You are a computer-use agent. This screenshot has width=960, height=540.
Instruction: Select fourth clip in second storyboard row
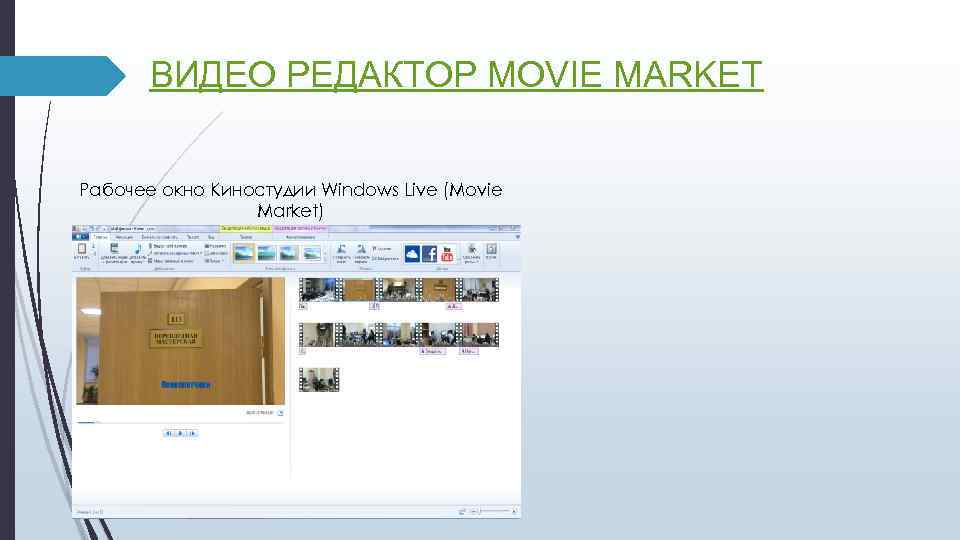pyautogui.click(x=439, y=335)
